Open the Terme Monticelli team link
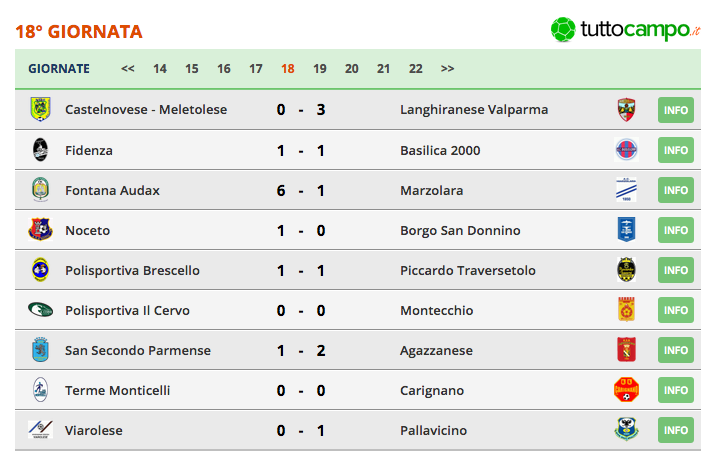The image size is (723, 471). [118, 390]
